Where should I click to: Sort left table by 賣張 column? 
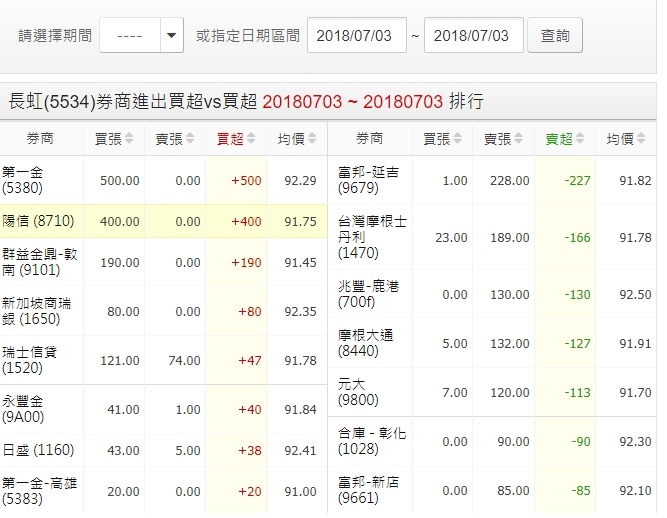tap(175, 139)
